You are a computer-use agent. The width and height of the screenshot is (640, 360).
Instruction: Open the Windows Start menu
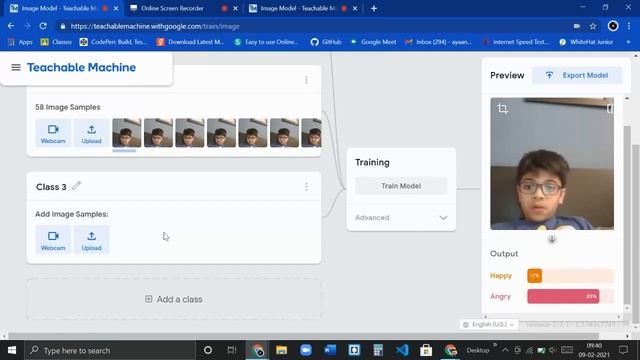tap(12, 350)
